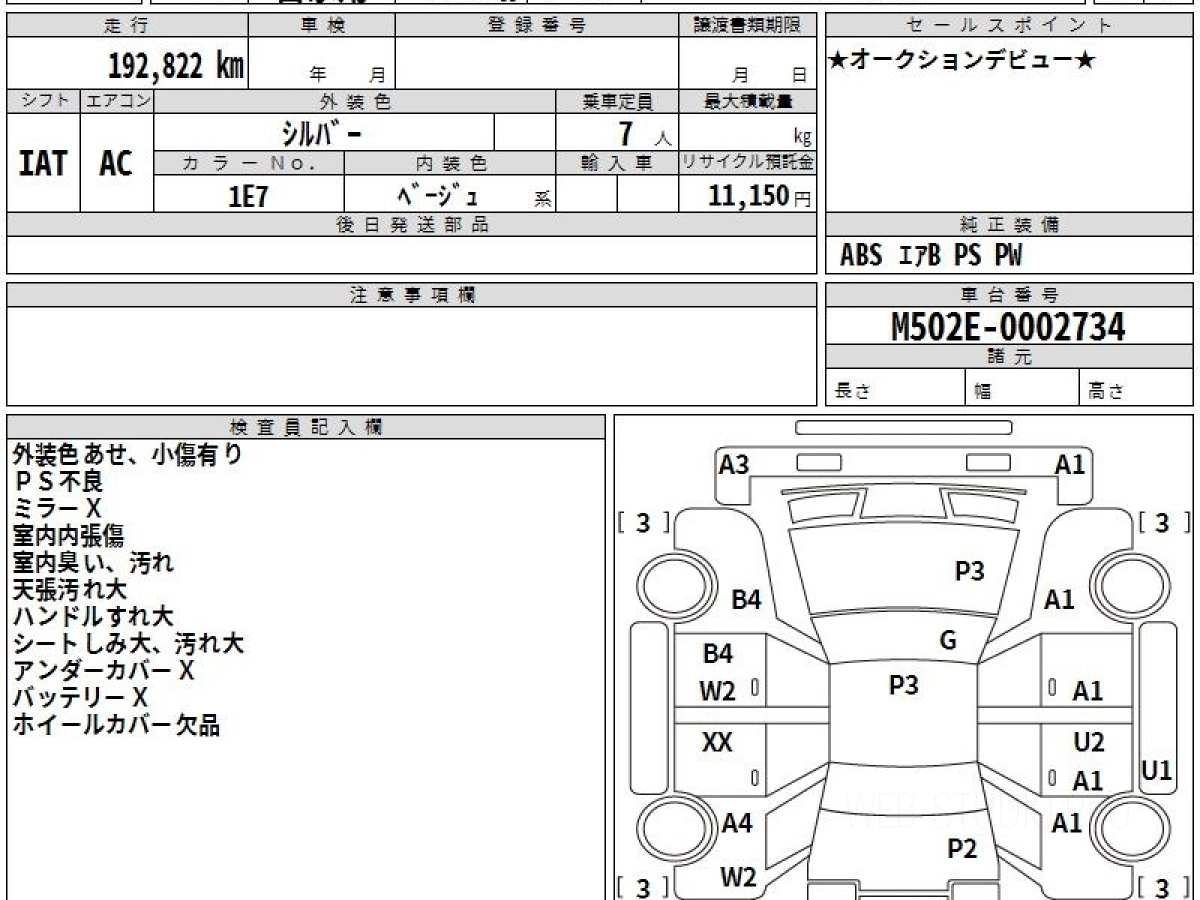Image resolution: width=1200 pixels, height=900 pixels.
Task: Select the A3 bumper damage mark
Action: (x=734, y=465)
